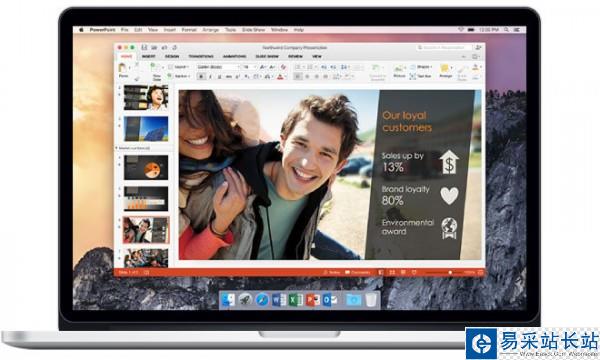Open Safari from the Dock

pyautogui.click(x=262, y=300)
